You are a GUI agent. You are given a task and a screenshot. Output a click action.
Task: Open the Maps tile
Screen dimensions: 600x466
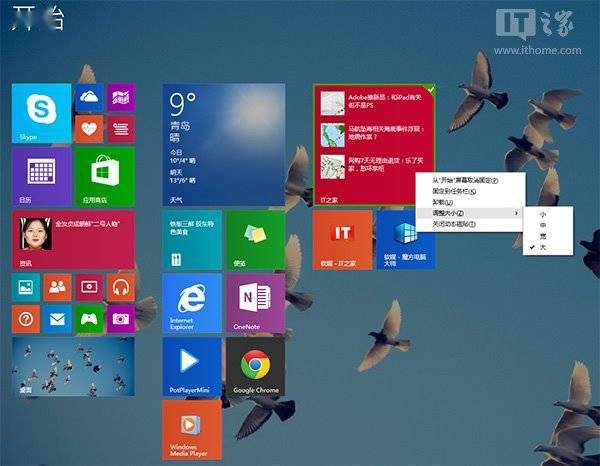121,98
